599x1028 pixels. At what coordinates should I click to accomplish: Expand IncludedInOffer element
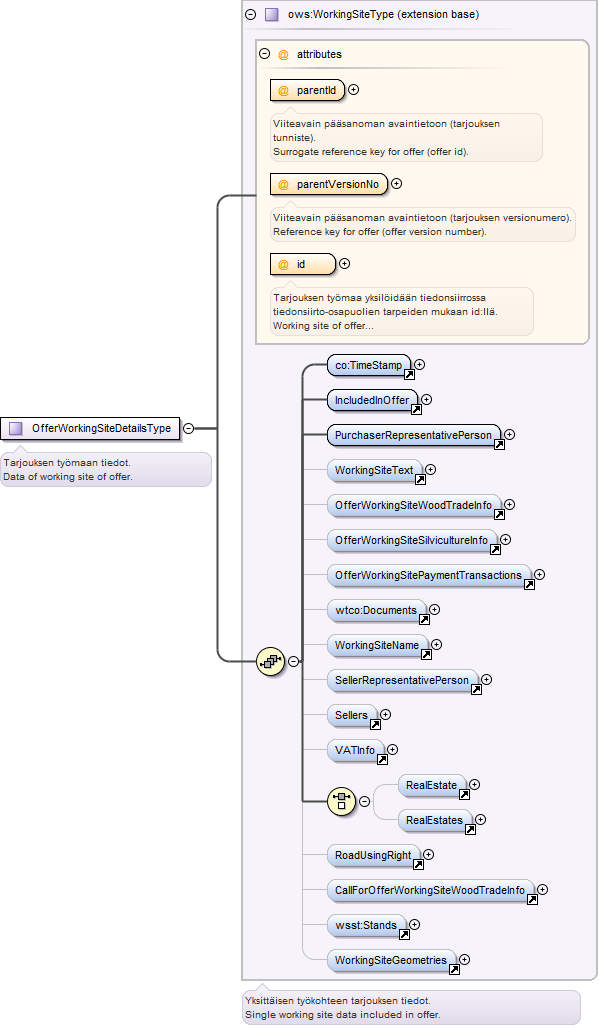click(x=427, y=399)
